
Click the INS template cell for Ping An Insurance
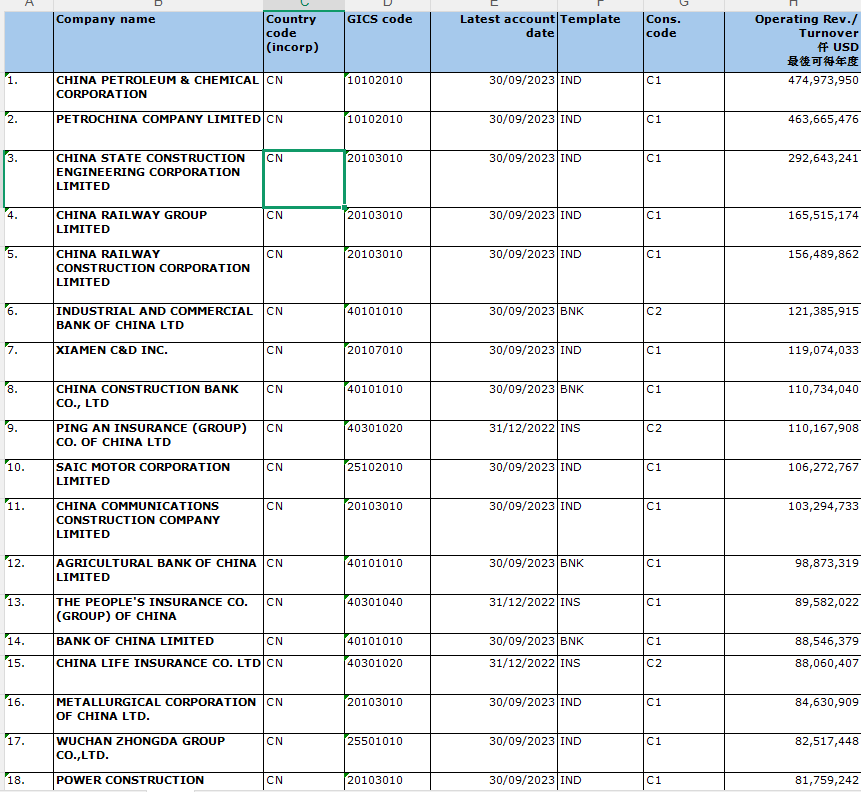[600, 429]
